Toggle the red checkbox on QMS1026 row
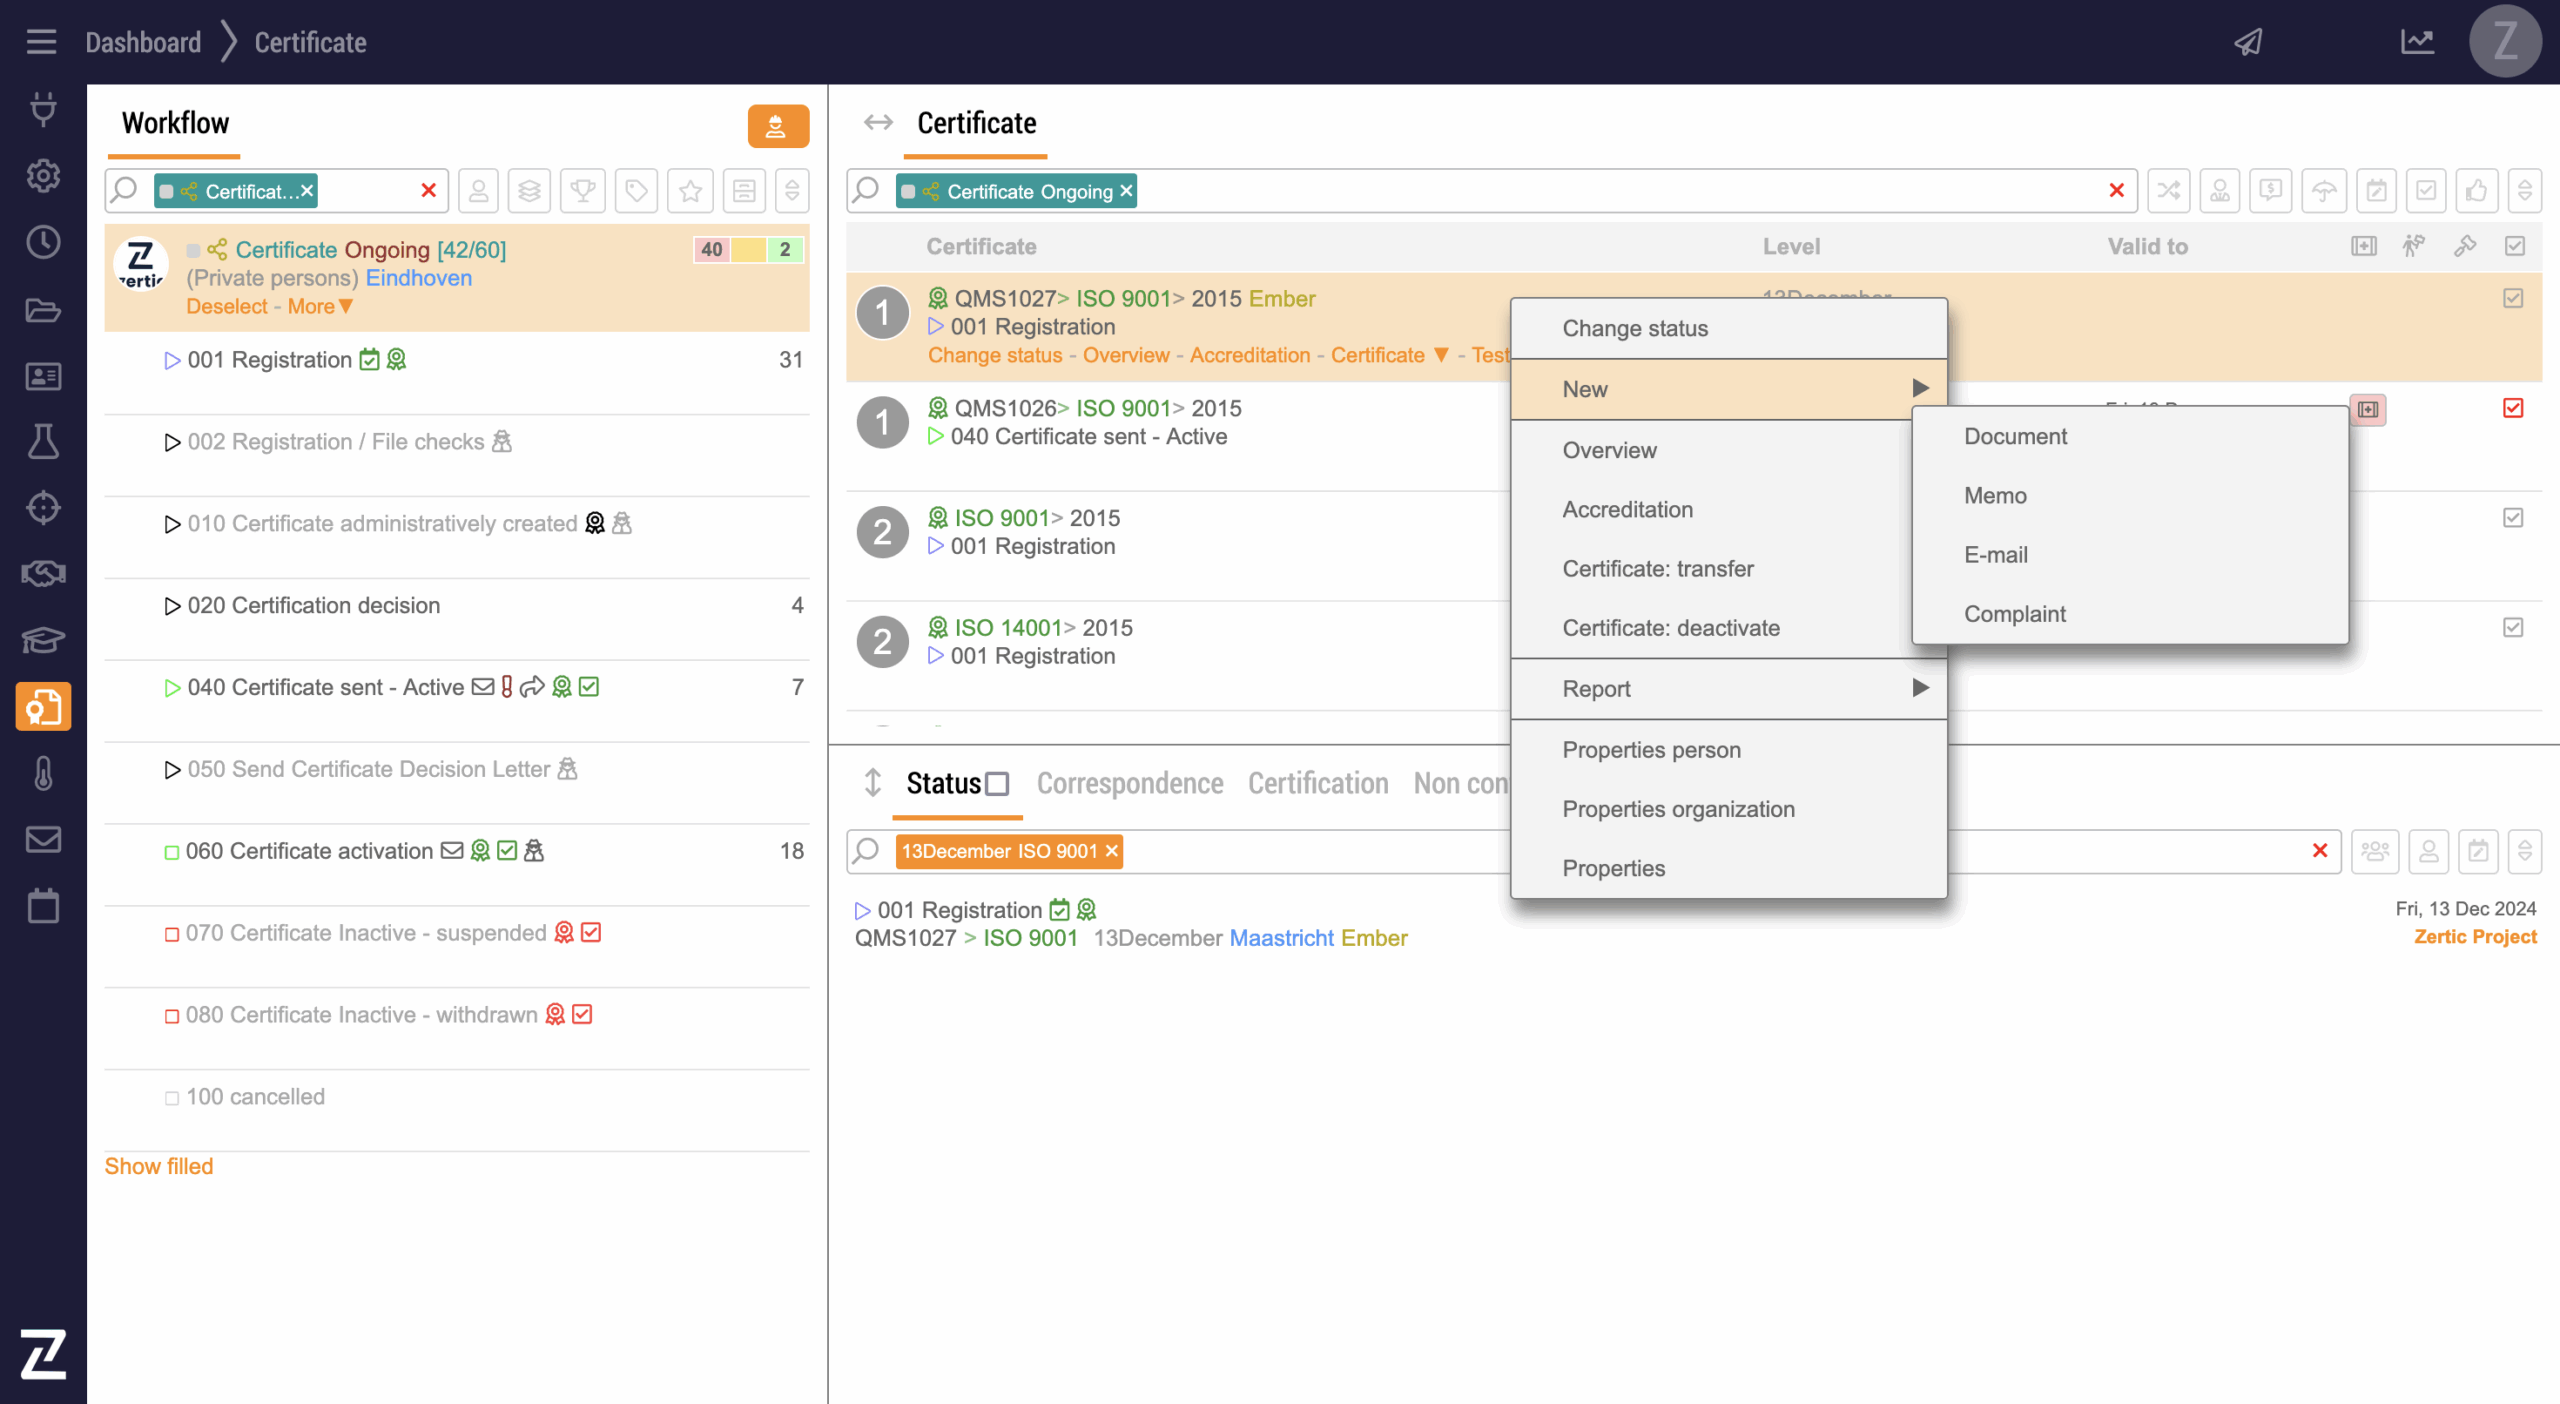 point(2513,408)
